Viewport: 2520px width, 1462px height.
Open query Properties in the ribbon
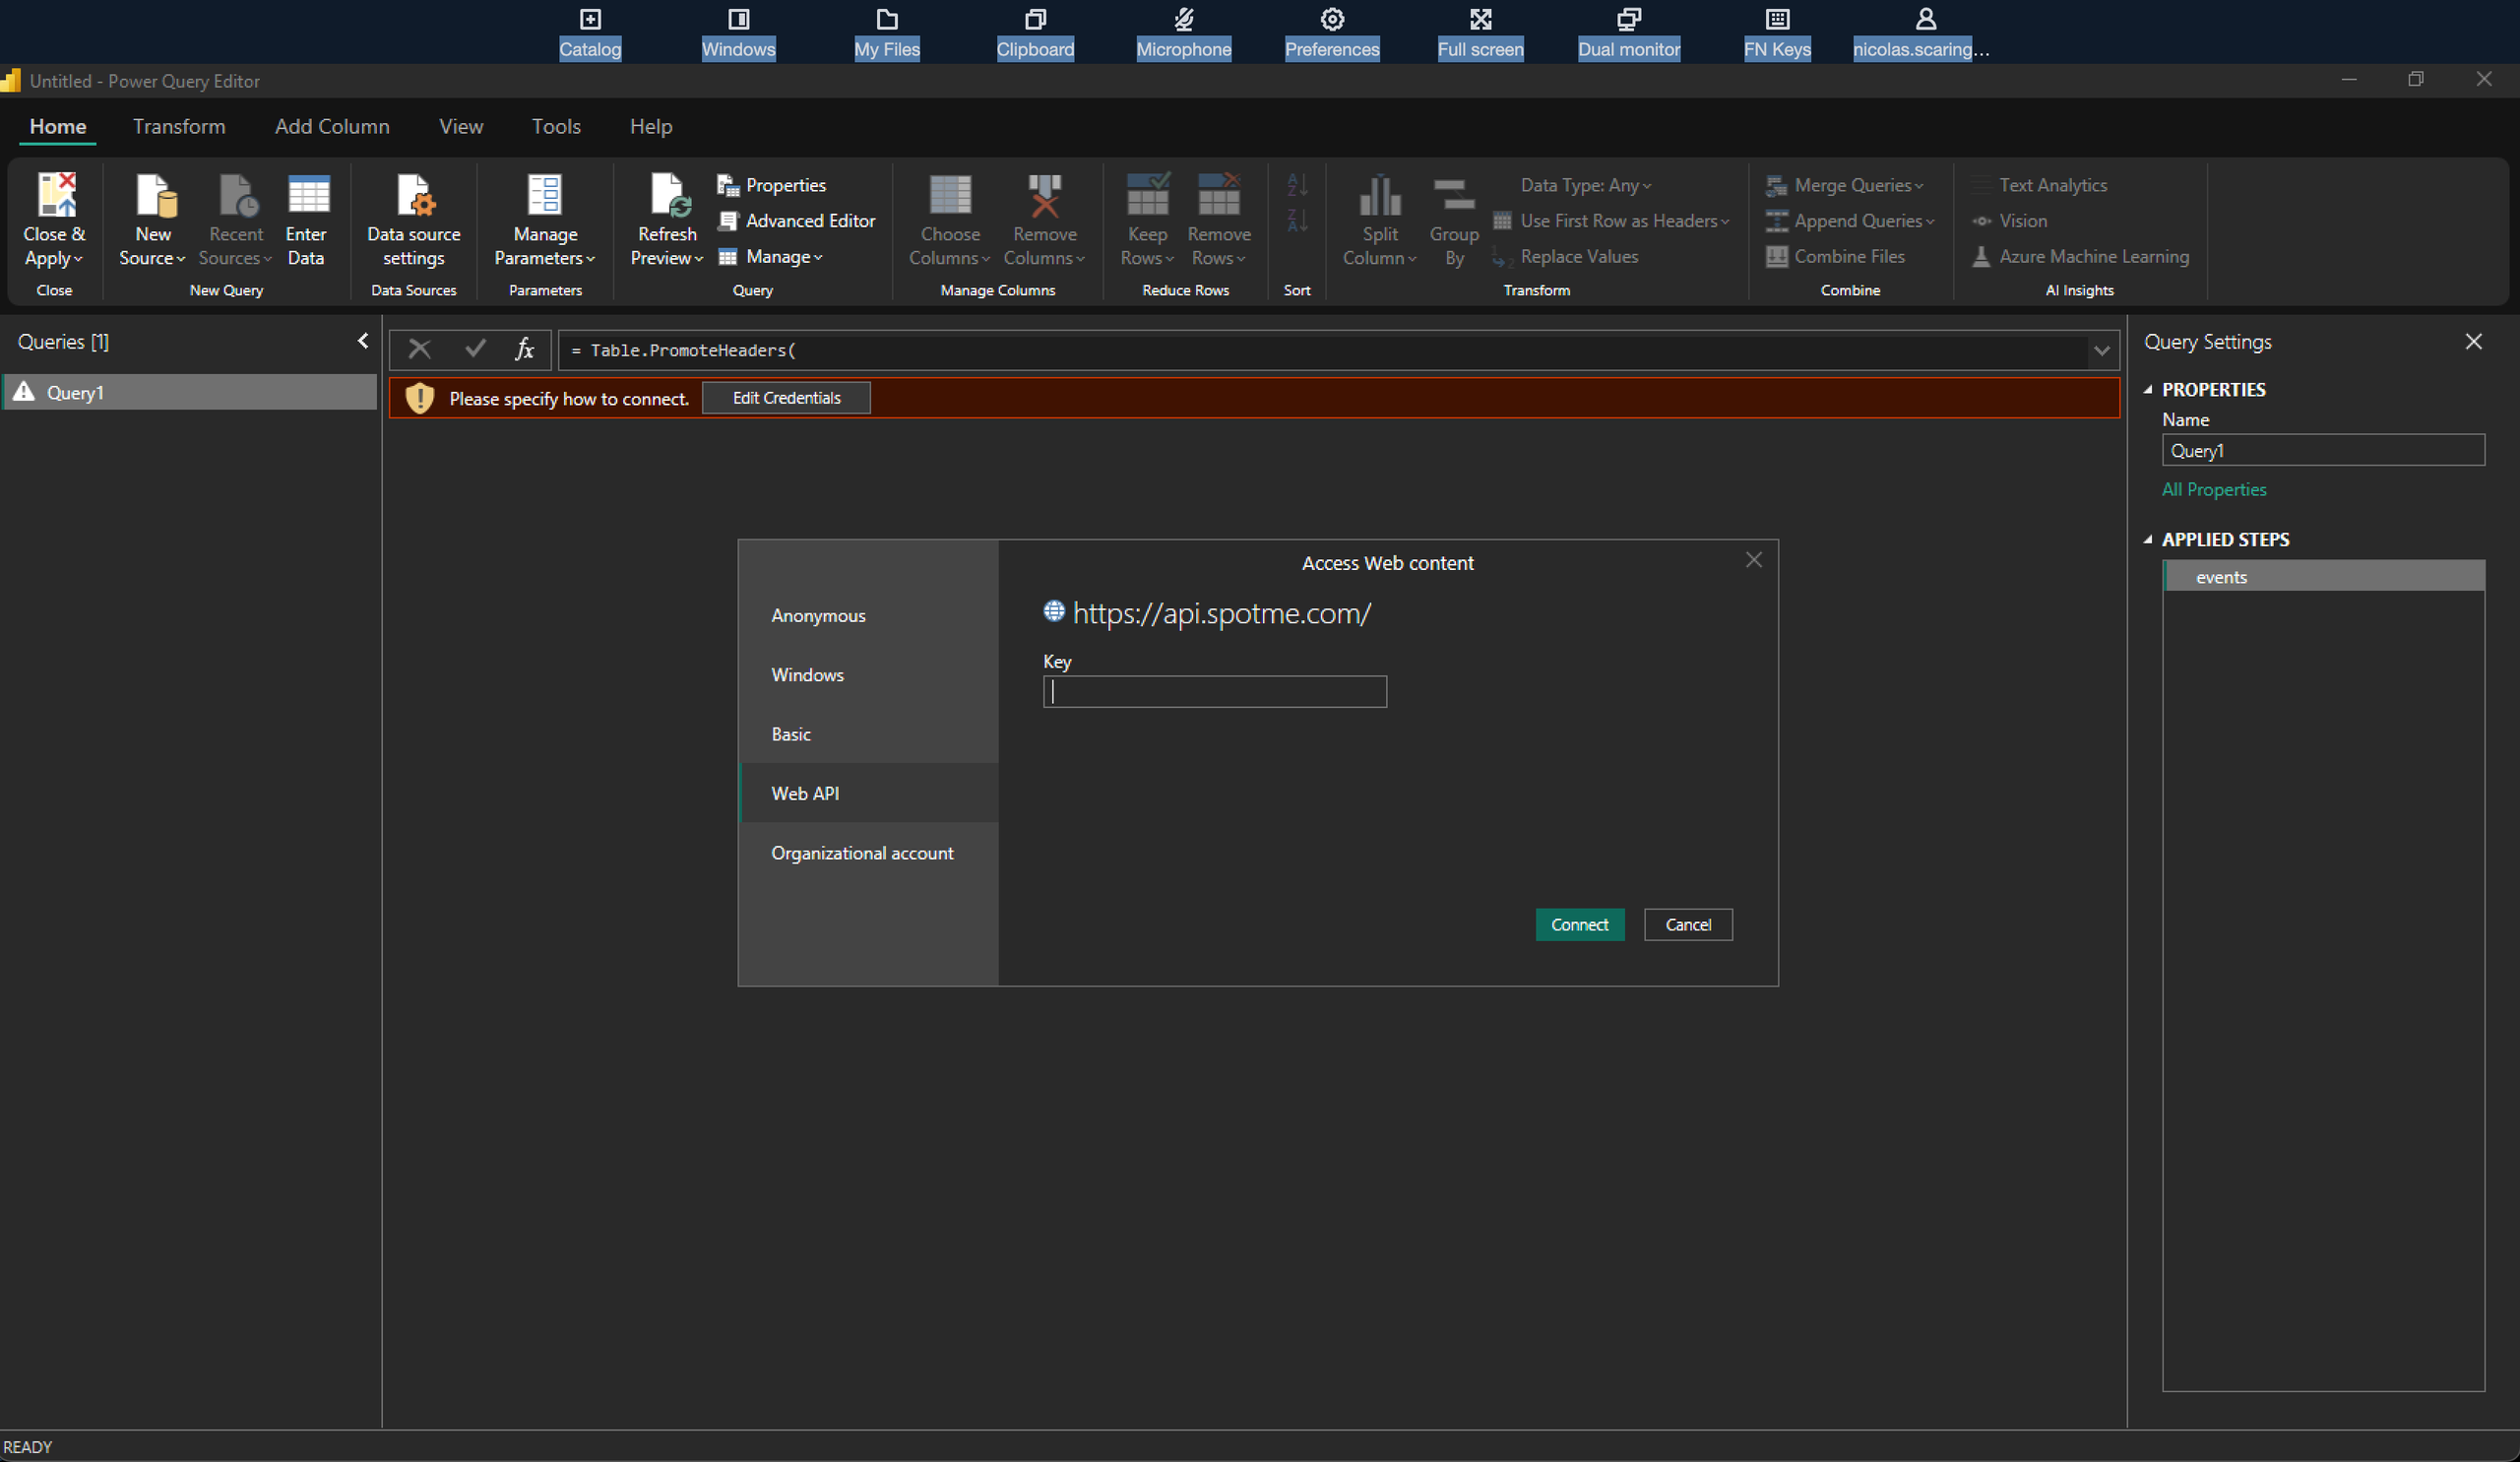point(772,185)
